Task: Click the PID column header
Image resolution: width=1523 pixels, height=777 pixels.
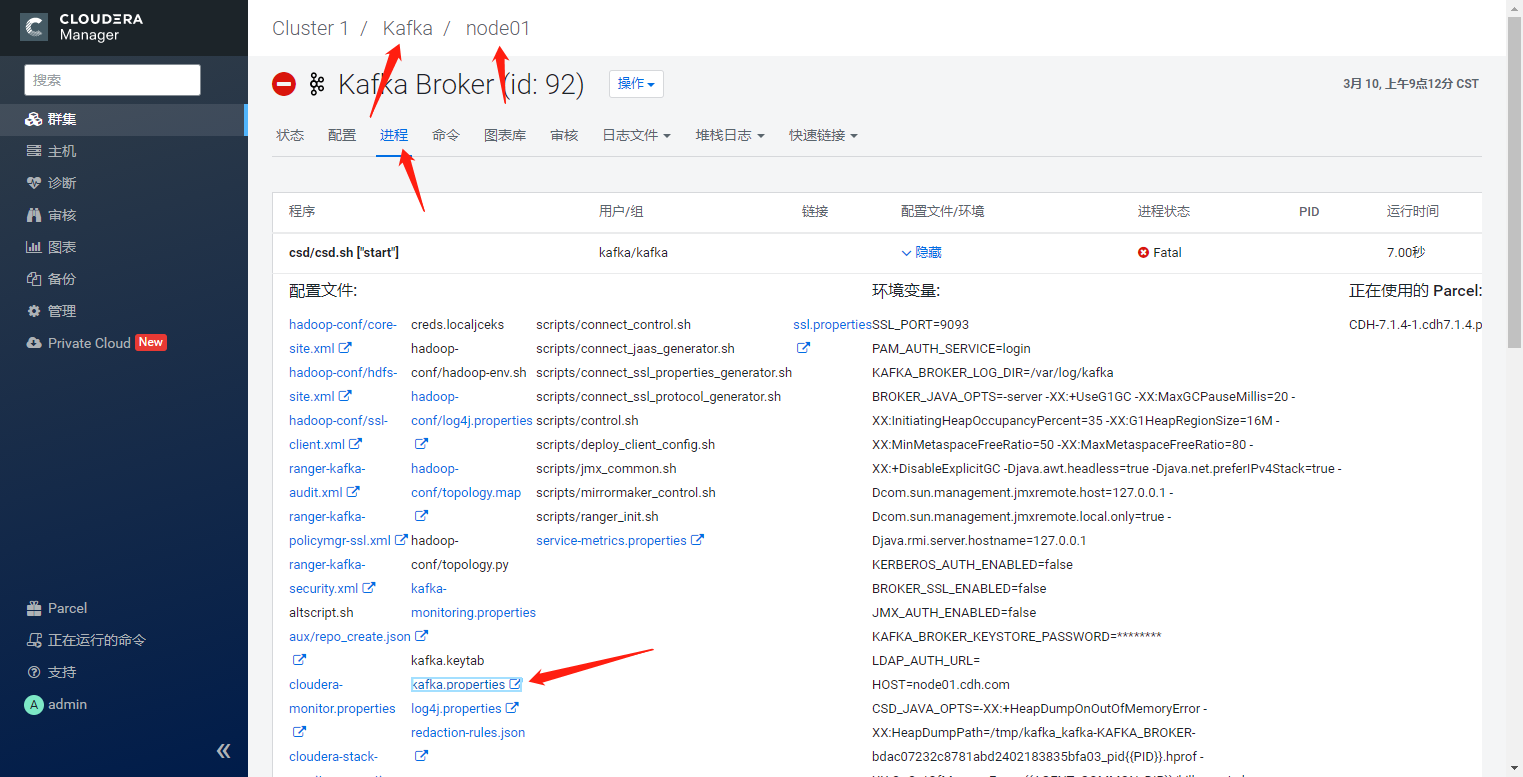Action: pos(1309,212)
